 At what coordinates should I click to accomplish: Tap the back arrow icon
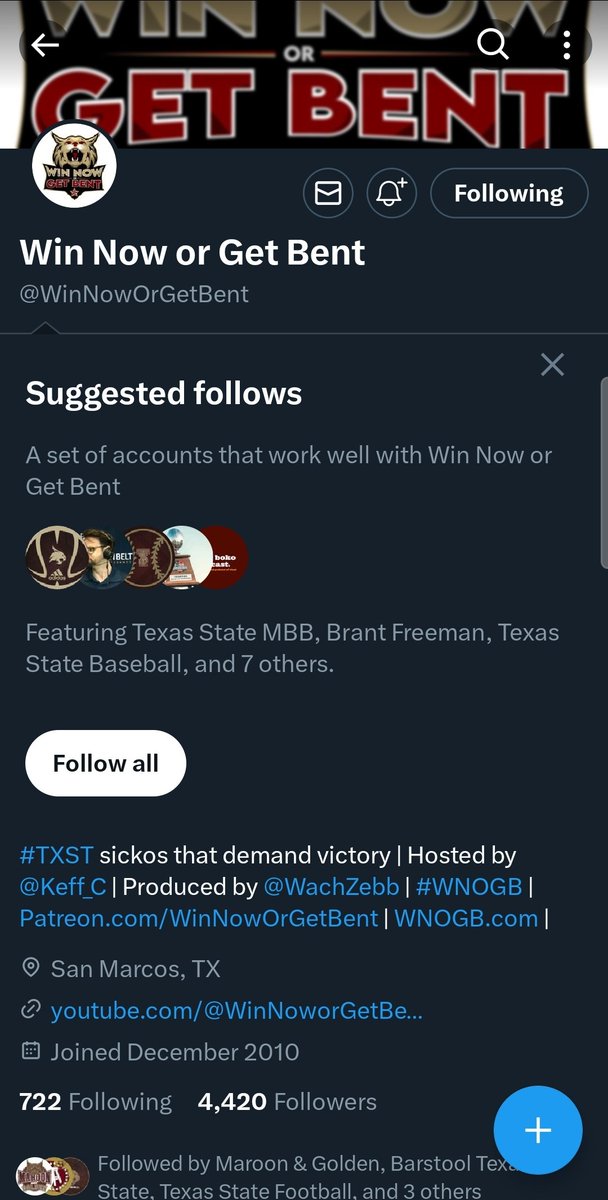click(x=45, y=45)
